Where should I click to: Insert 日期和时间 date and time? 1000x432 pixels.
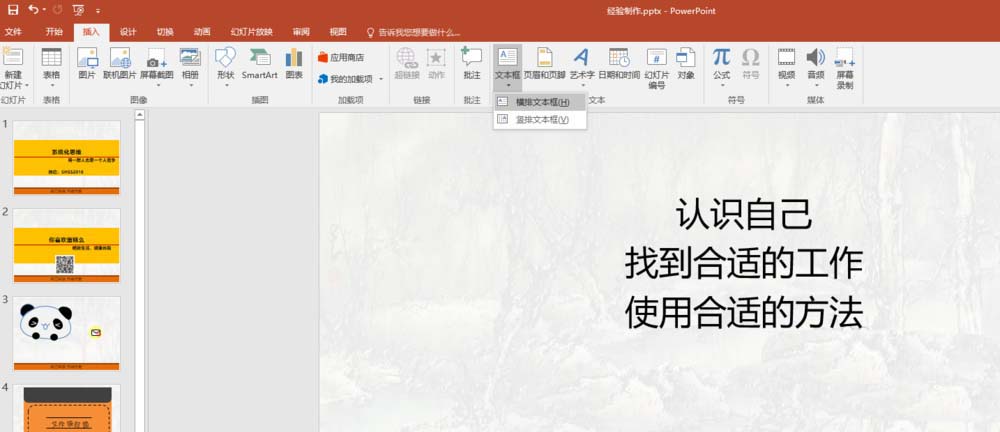(x=619, y=64)
